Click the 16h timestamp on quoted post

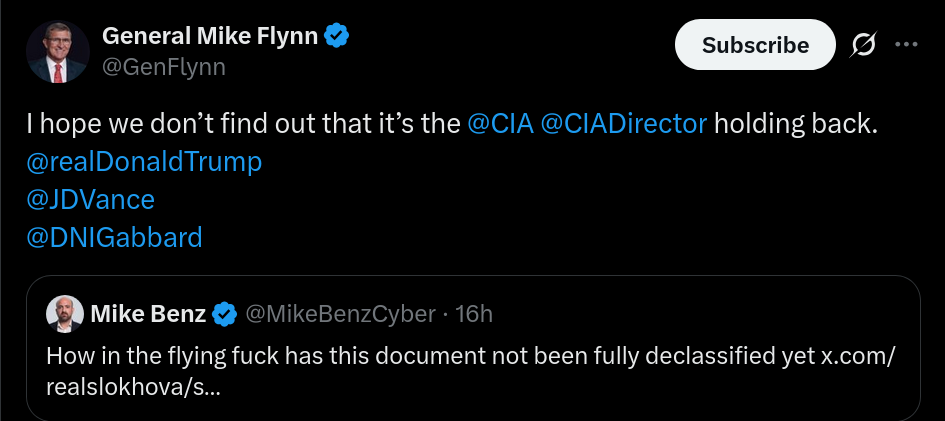474,314
